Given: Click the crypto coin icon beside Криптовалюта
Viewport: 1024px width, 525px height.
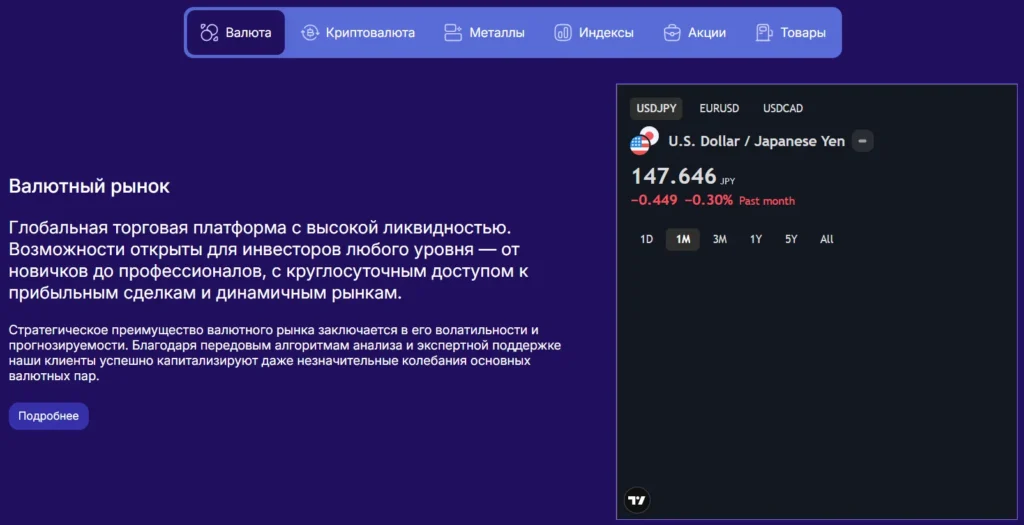Looking at the screenshot, I should 310,33.
